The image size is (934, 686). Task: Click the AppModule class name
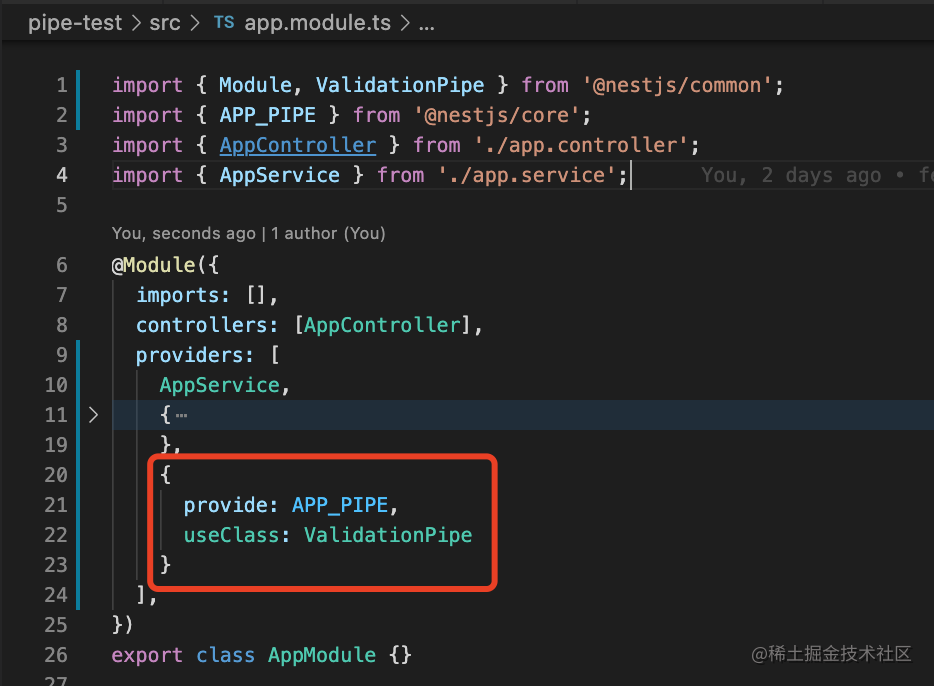click(322, 655)
